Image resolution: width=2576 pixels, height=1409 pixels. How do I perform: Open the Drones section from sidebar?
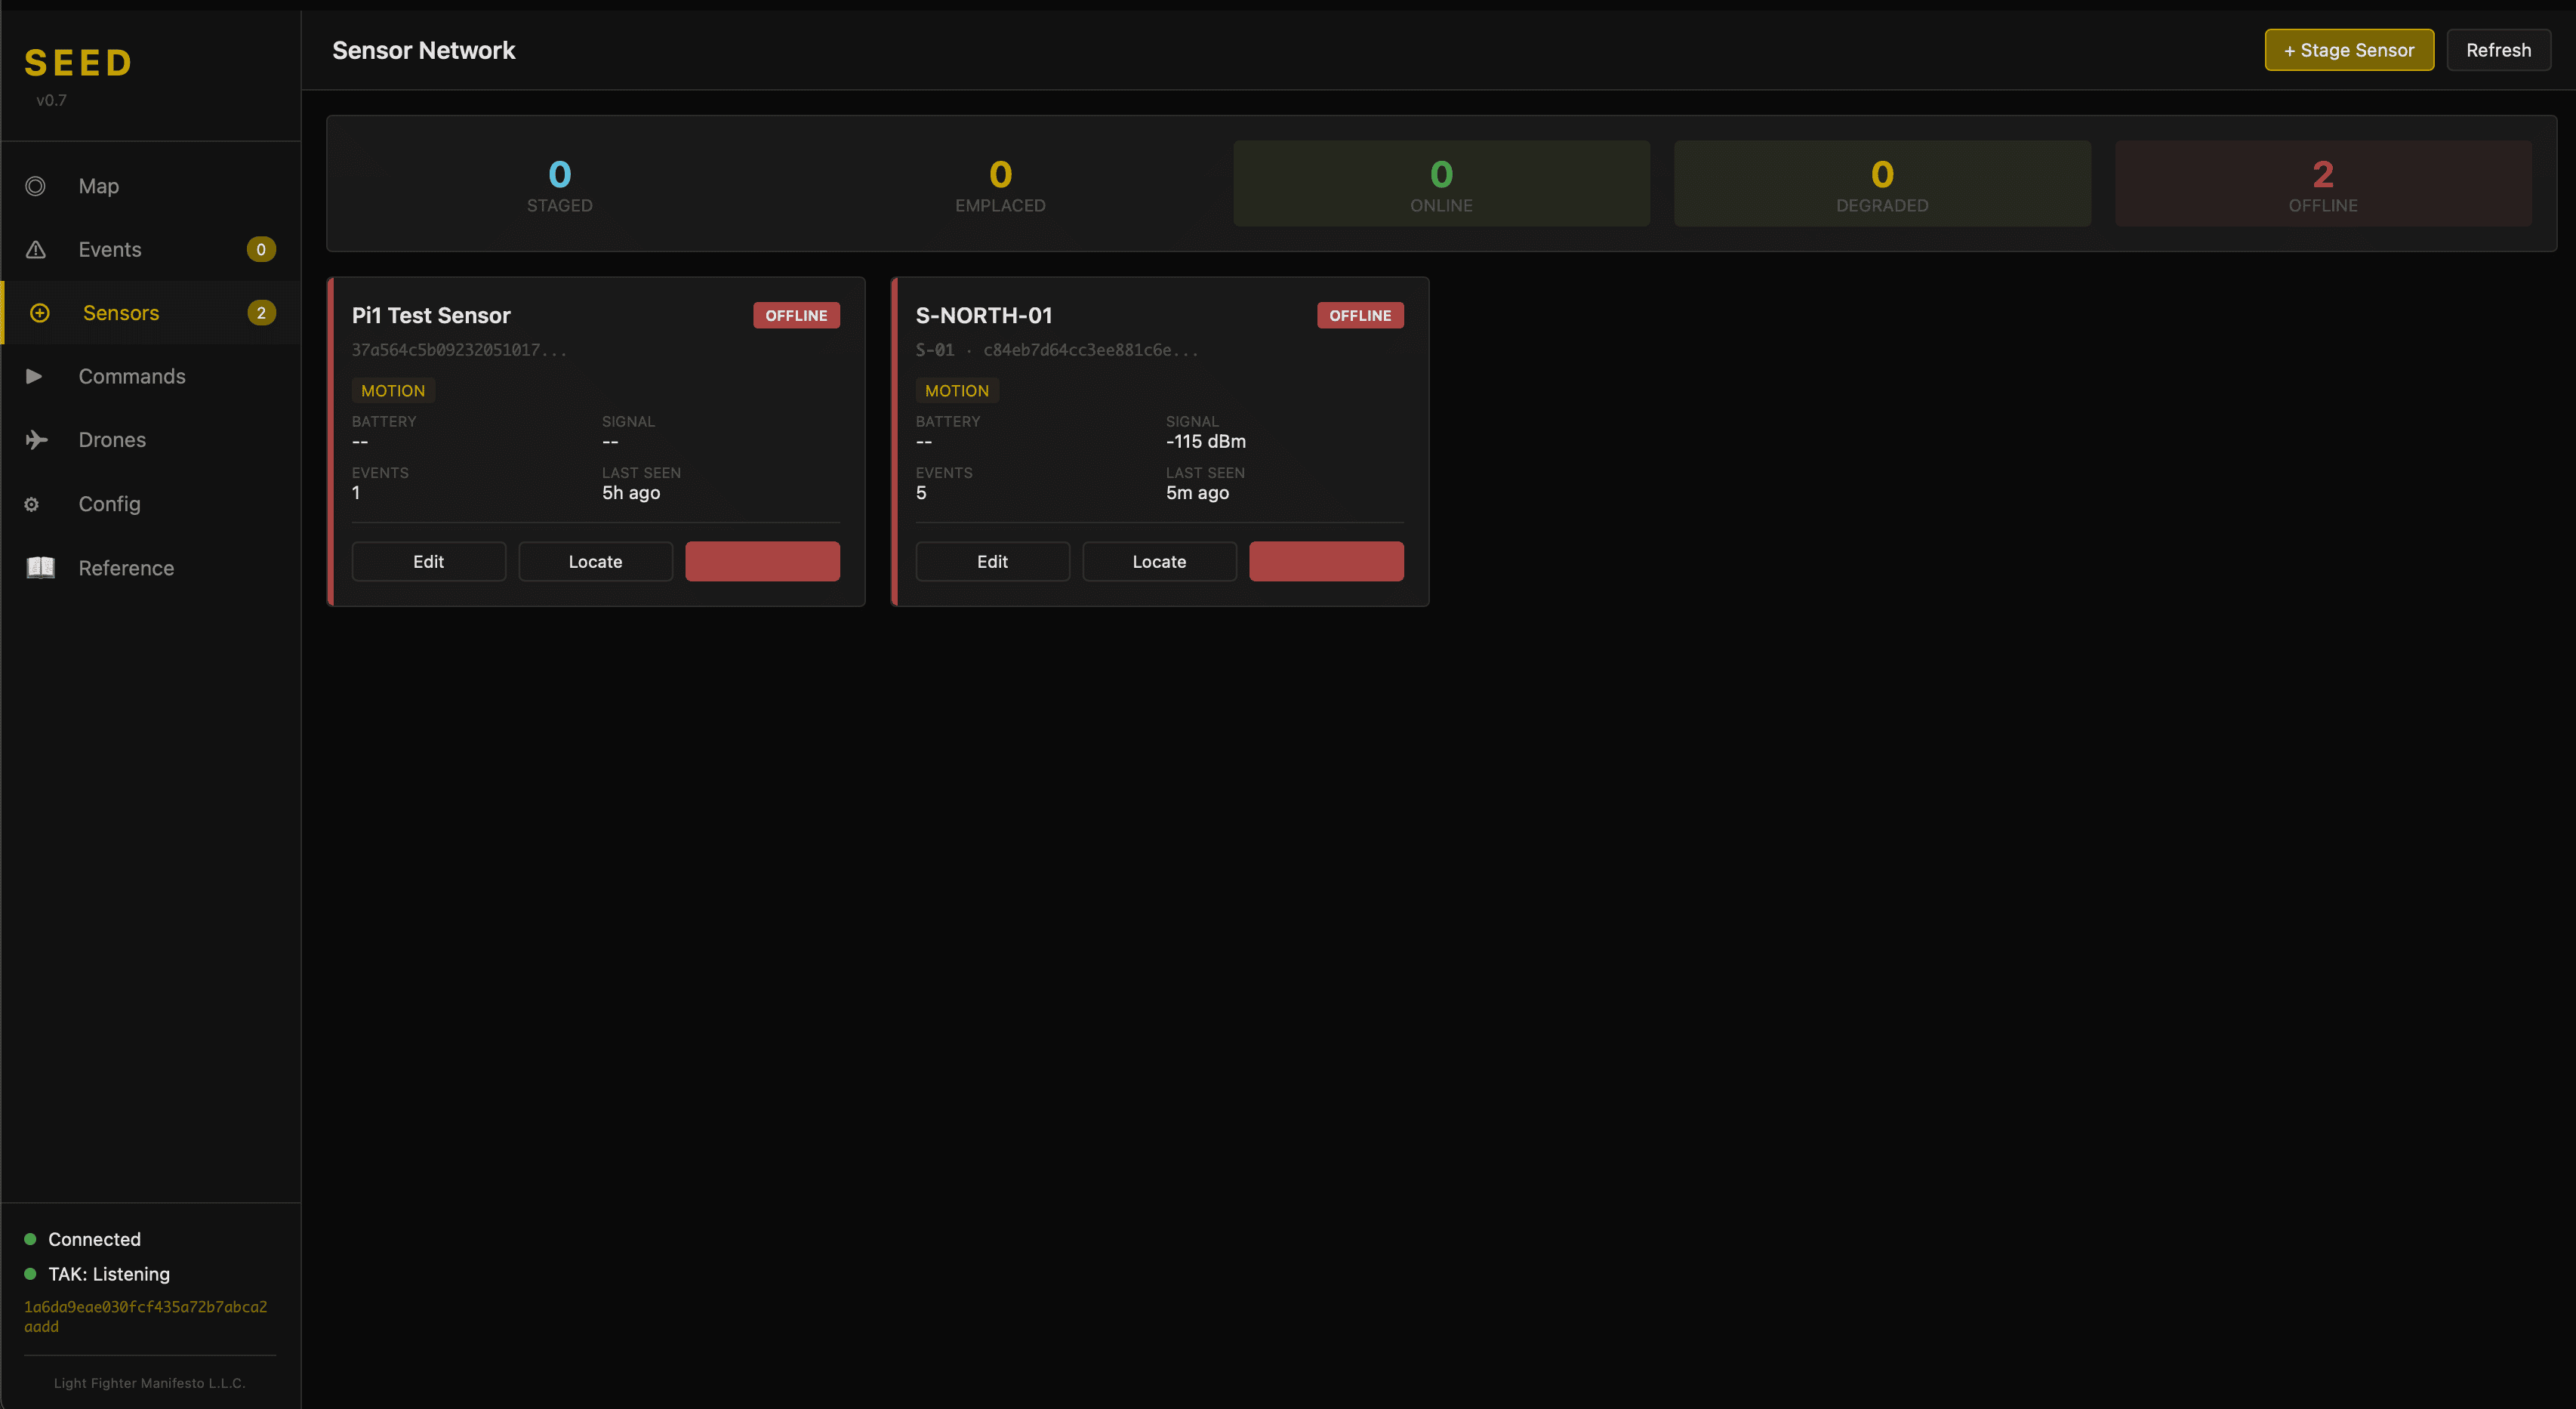tap(111, 439)
